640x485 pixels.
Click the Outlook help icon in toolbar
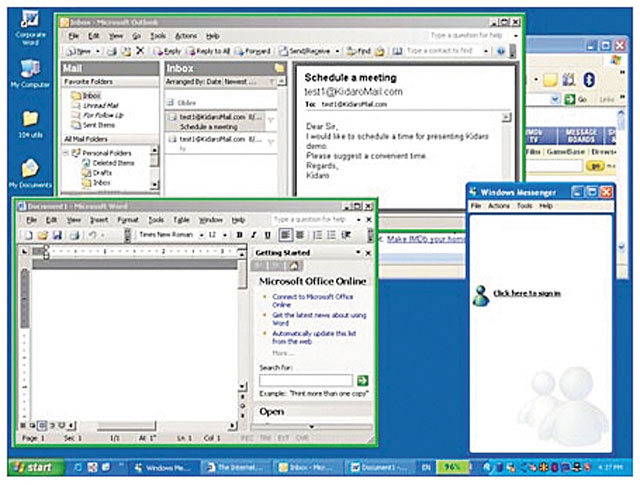point(501,51)
